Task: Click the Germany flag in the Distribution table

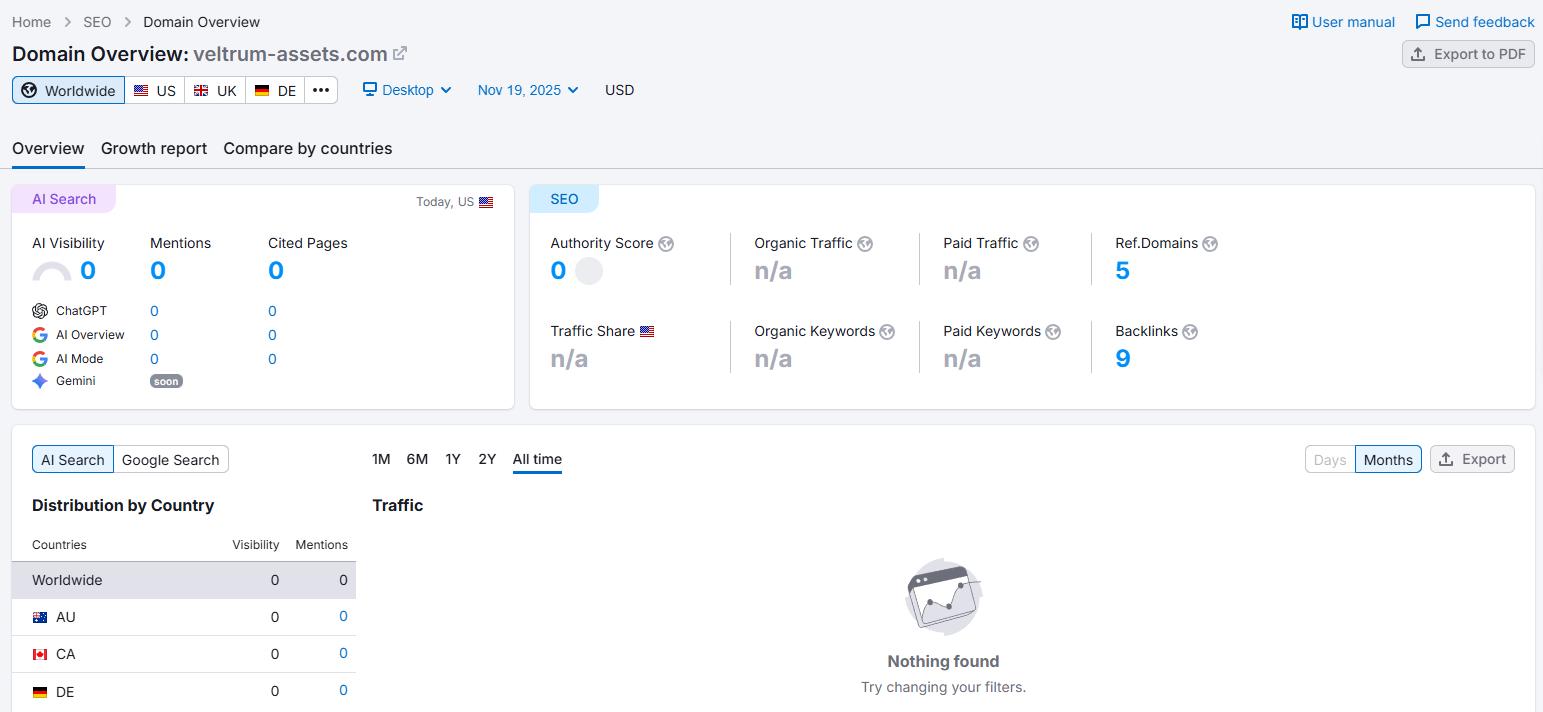Action: 40,692
